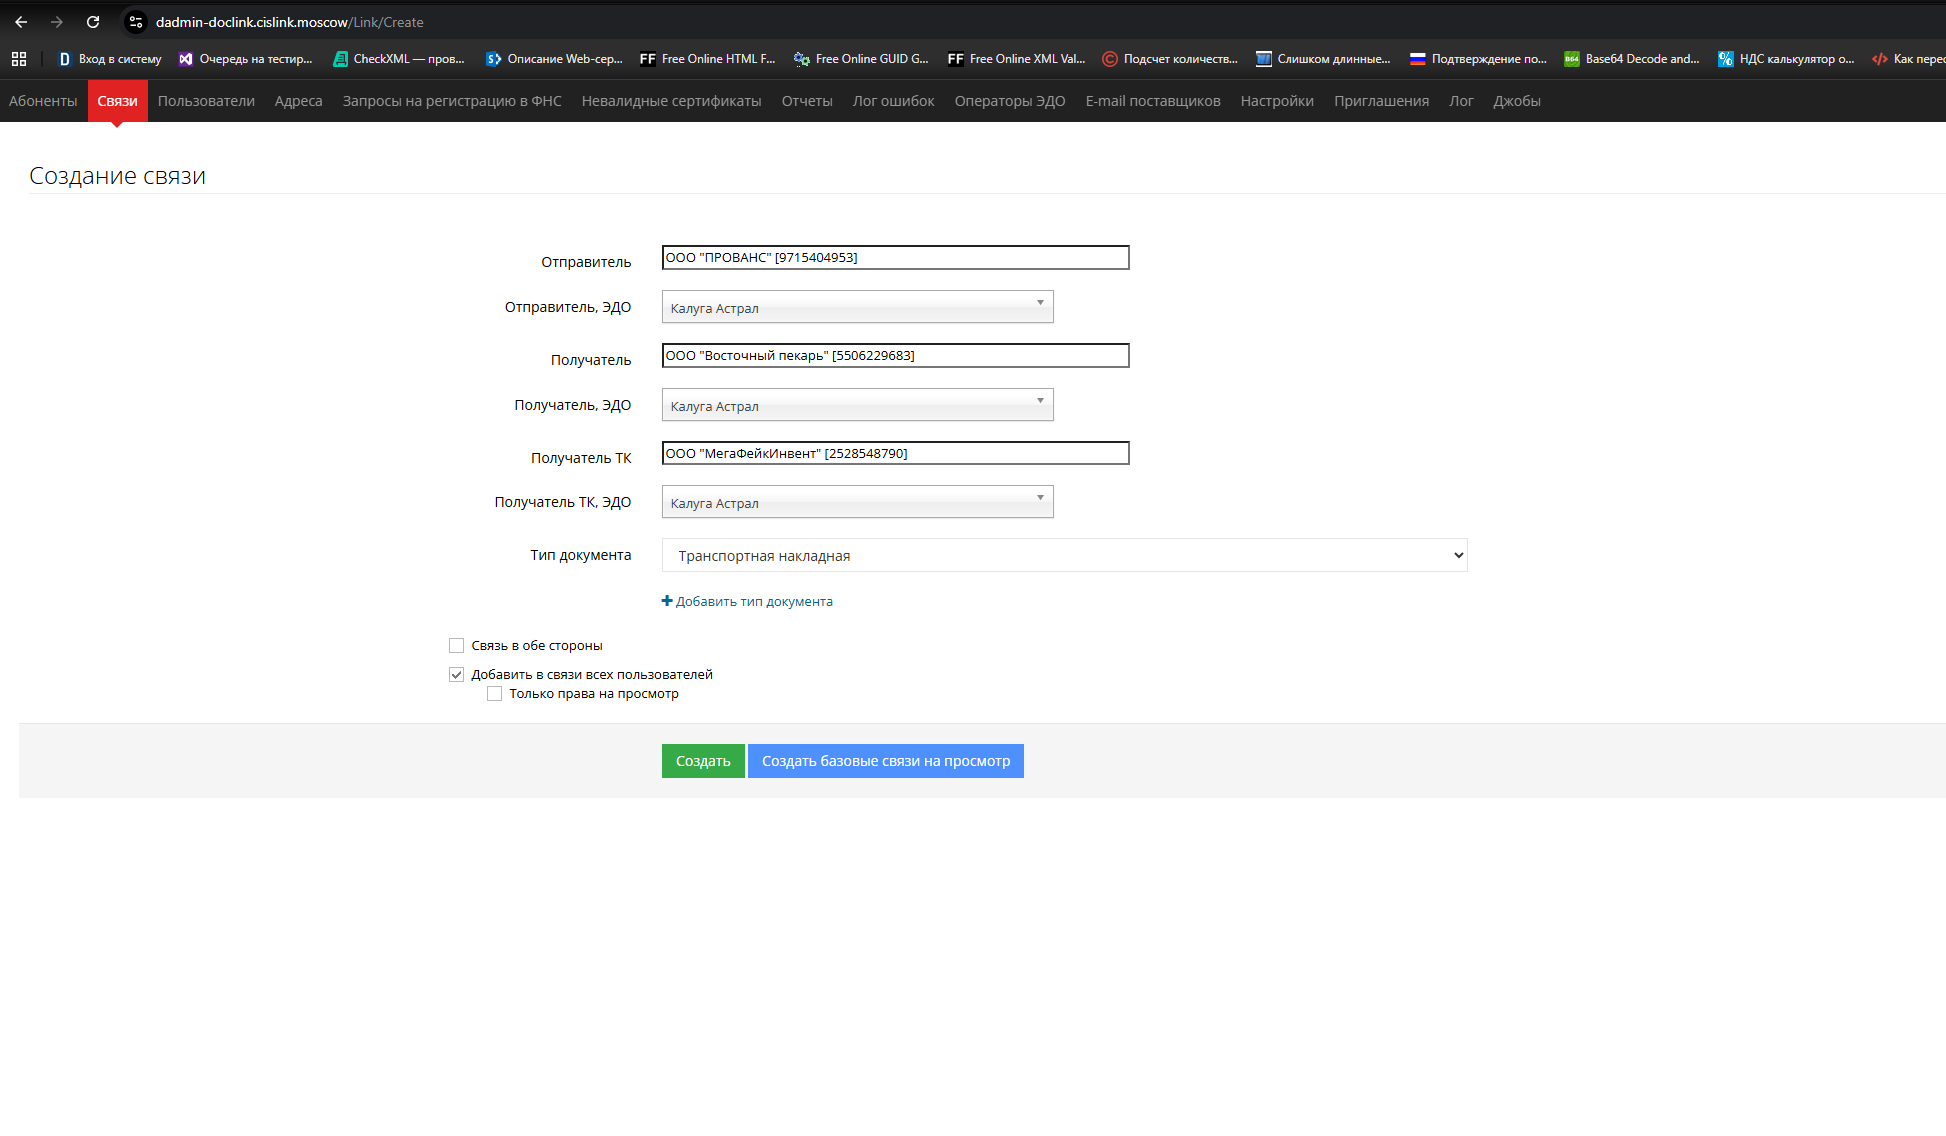Open the Base64 Decode bookmark icon
This screenshot has width=1946, height=1136.
(x=1572, y=59)
